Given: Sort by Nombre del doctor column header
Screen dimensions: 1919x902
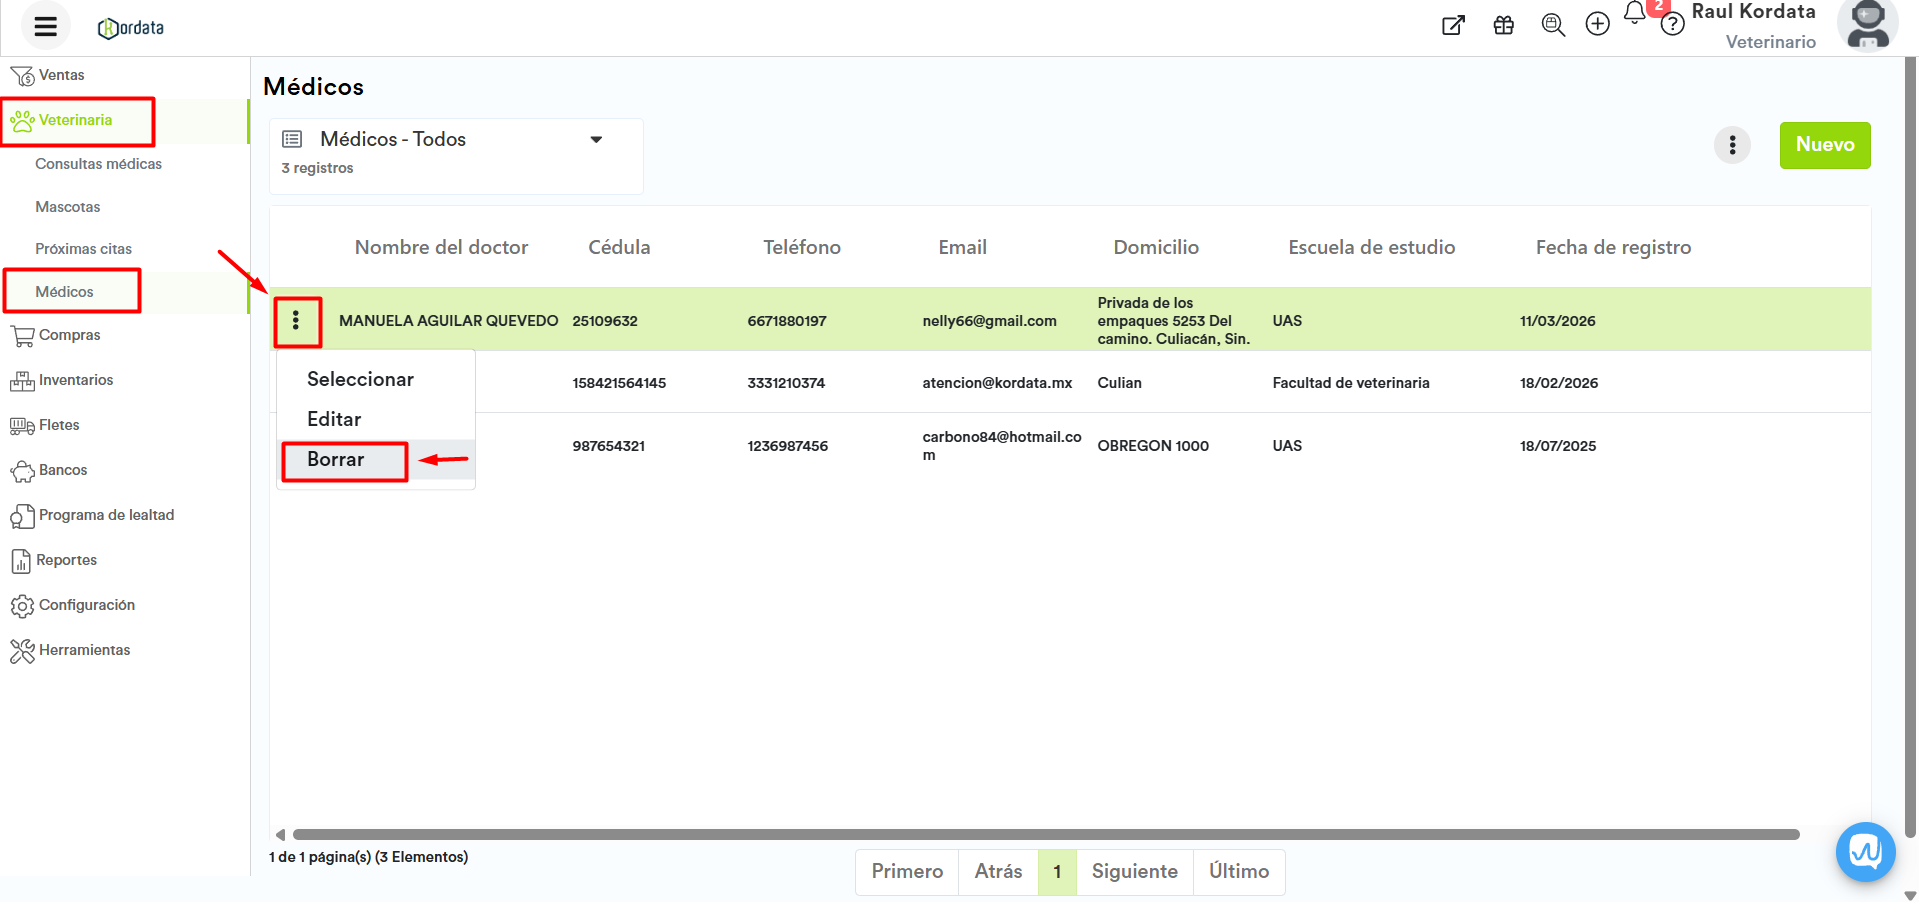Looking at the screenshot, I should [x=441, y=248].
